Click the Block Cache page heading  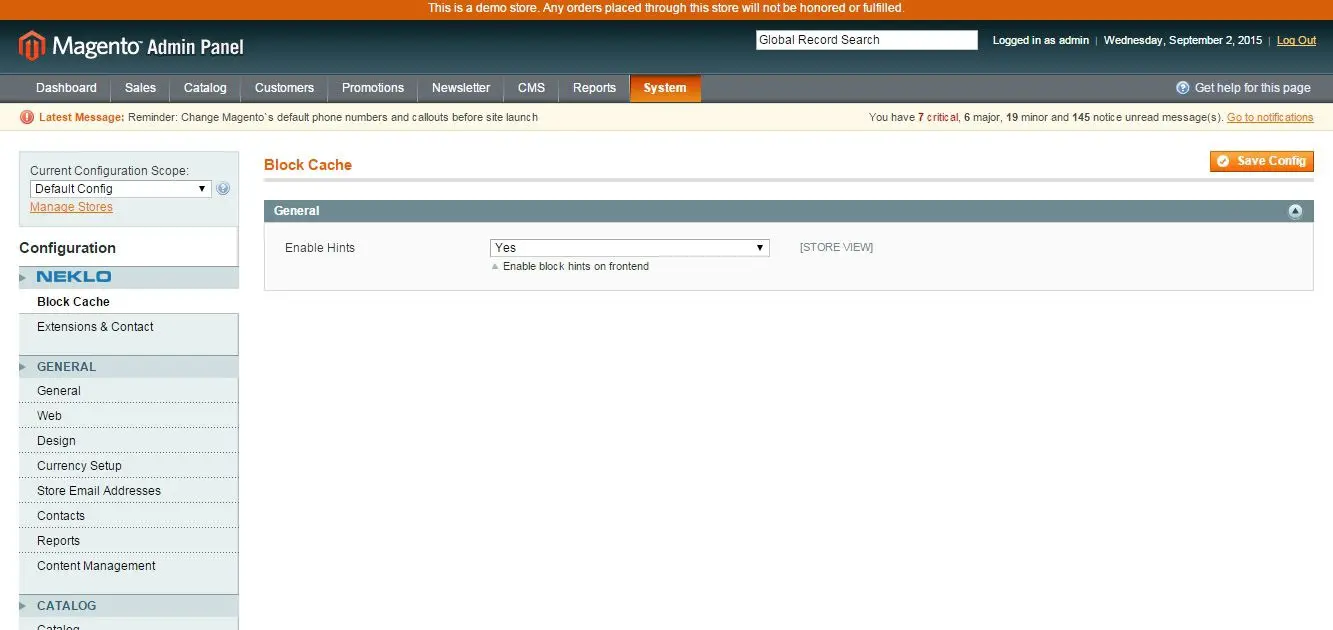308,165
